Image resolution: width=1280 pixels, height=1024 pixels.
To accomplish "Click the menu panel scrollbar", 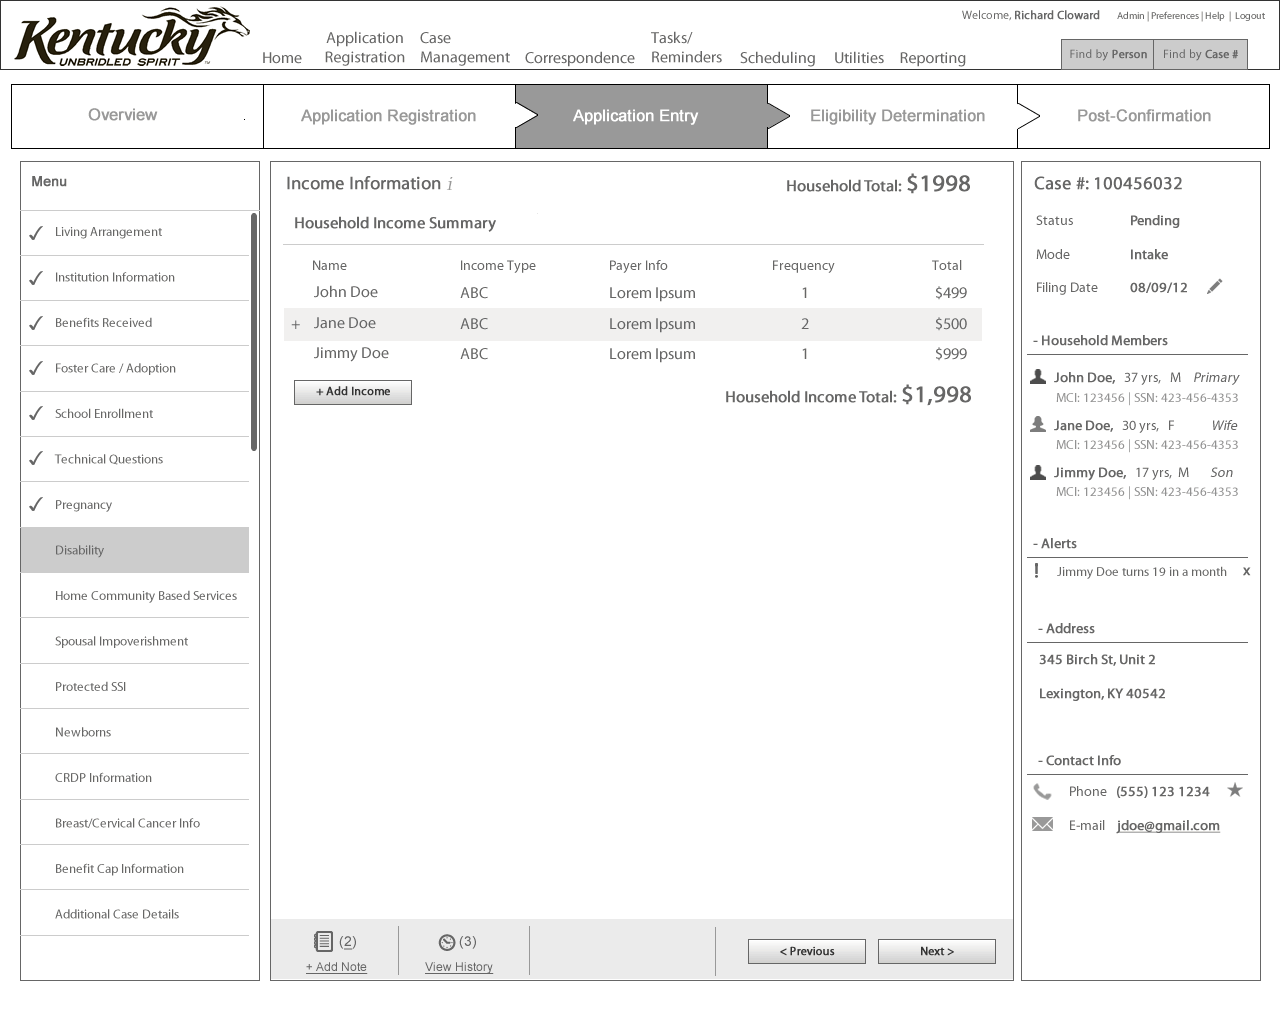I will [254, 332].
